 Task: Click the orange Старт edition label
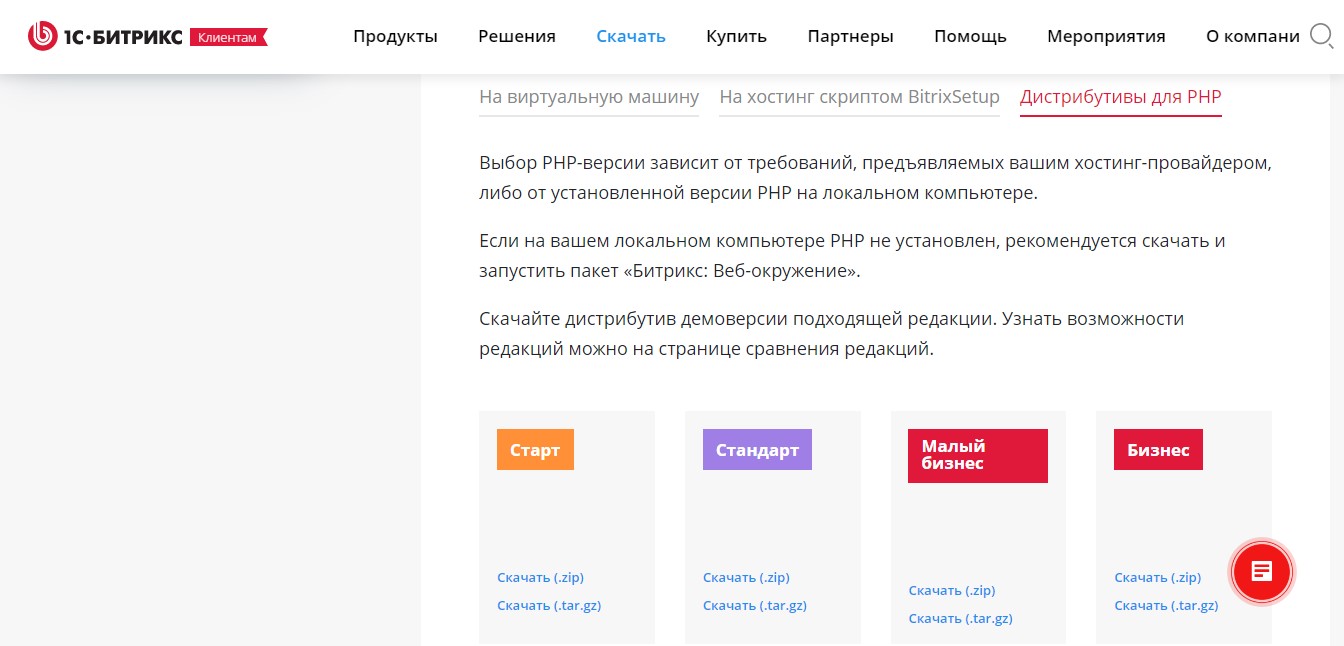pos(535,450)
